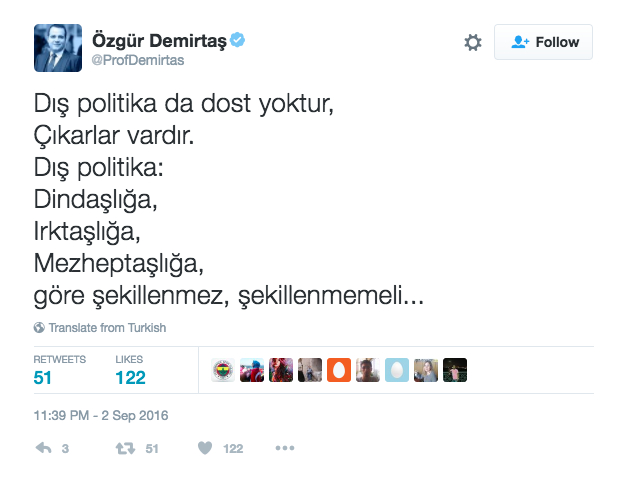Viewport: 628px width, 483px height.
Task: Click the reply arrow icon
Action: pyautogui.click(x=43, y=448)
